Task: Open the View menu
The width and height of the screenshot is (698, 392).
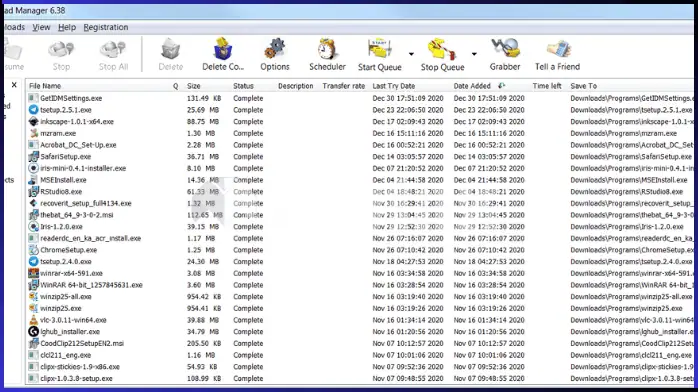Action: 41,27
